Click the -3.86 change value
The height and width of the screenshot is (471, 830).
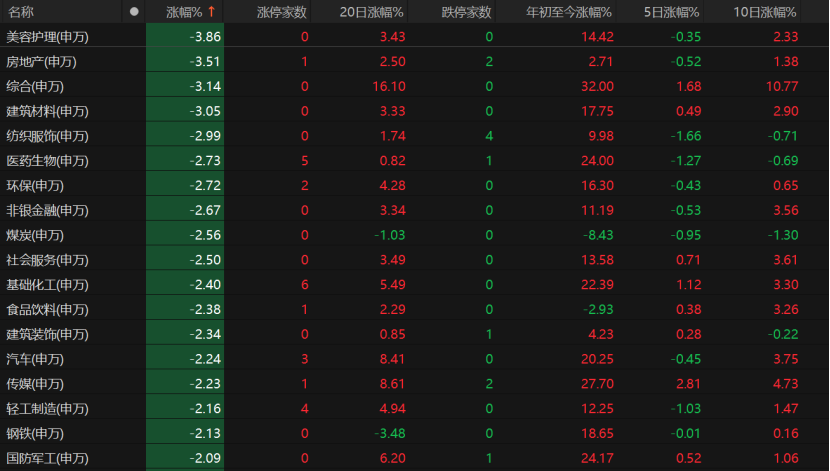click(205, 37)
